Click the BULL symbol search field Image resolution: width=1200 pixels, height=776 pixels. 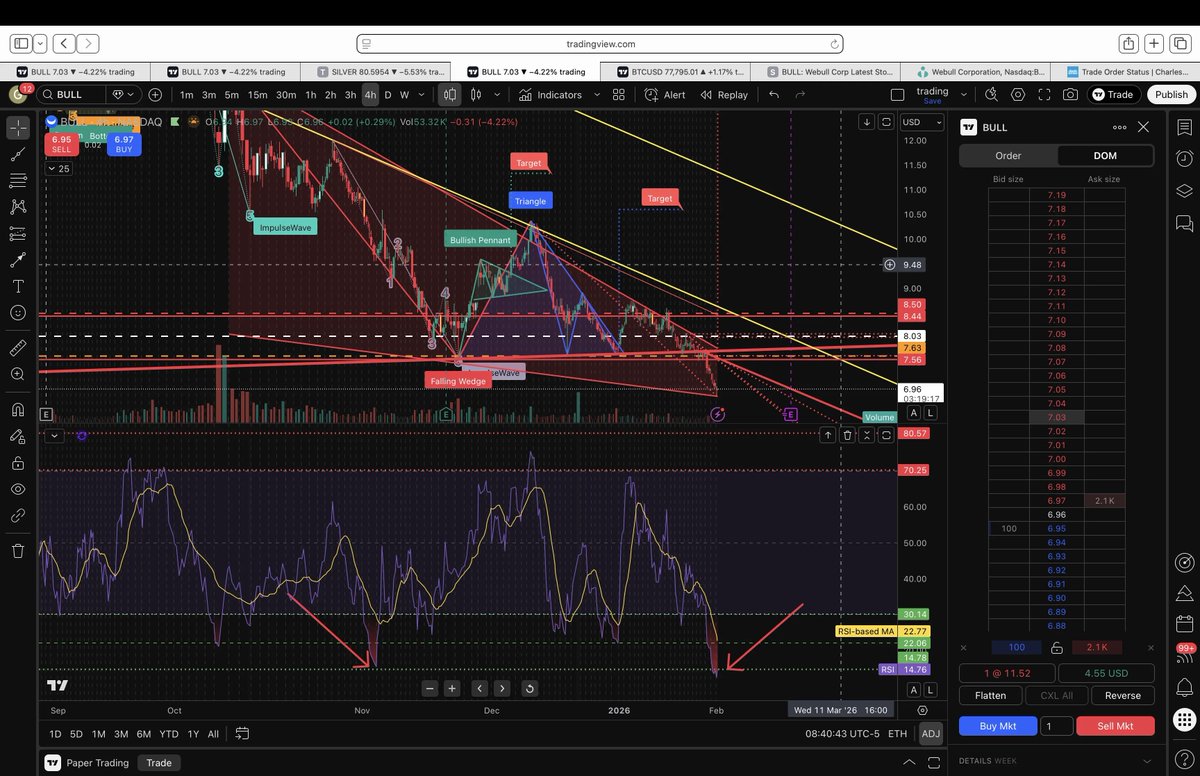tap(70, 95)
